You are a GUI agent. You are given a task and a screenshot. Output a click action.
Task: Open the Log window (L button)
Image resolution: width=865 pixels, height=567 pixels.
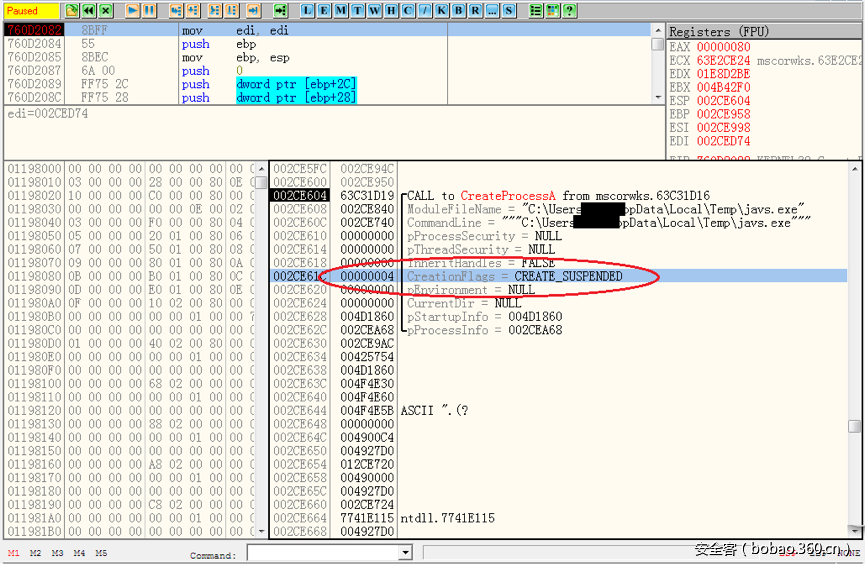[307, 10]
